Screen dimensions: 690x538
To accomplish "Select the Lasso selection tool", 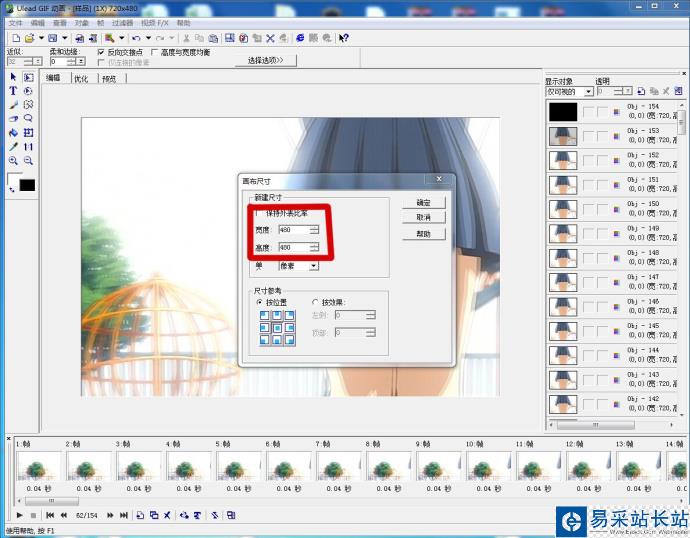I will pos(29,118).
